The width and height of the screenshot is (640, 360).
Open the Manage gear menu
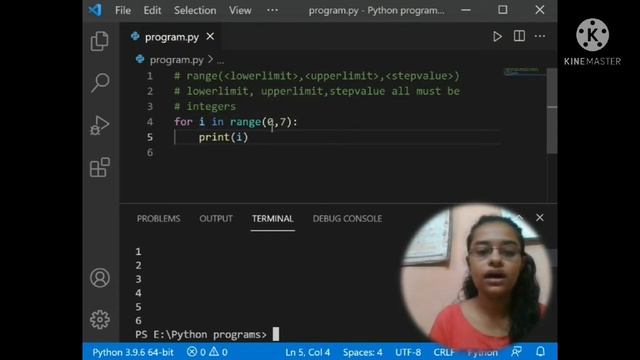(x=100, y=320)
